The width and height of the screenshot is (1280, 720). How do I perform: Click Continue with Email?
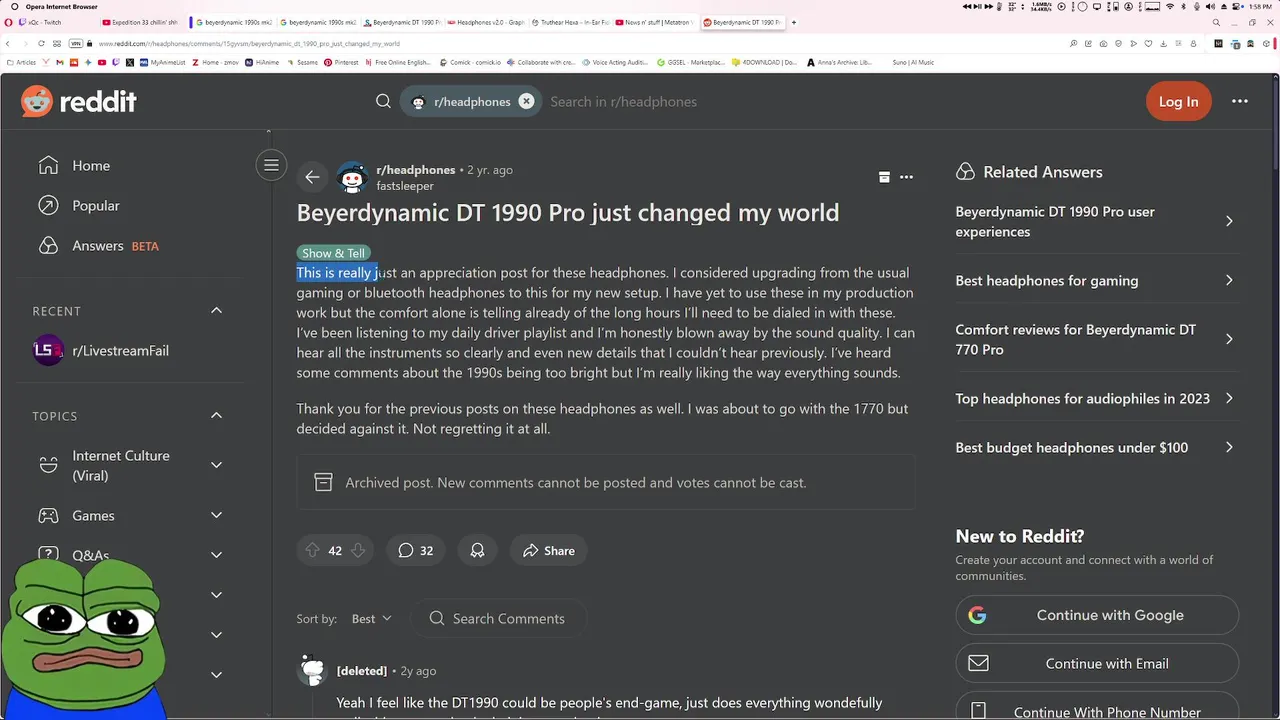1097,663
